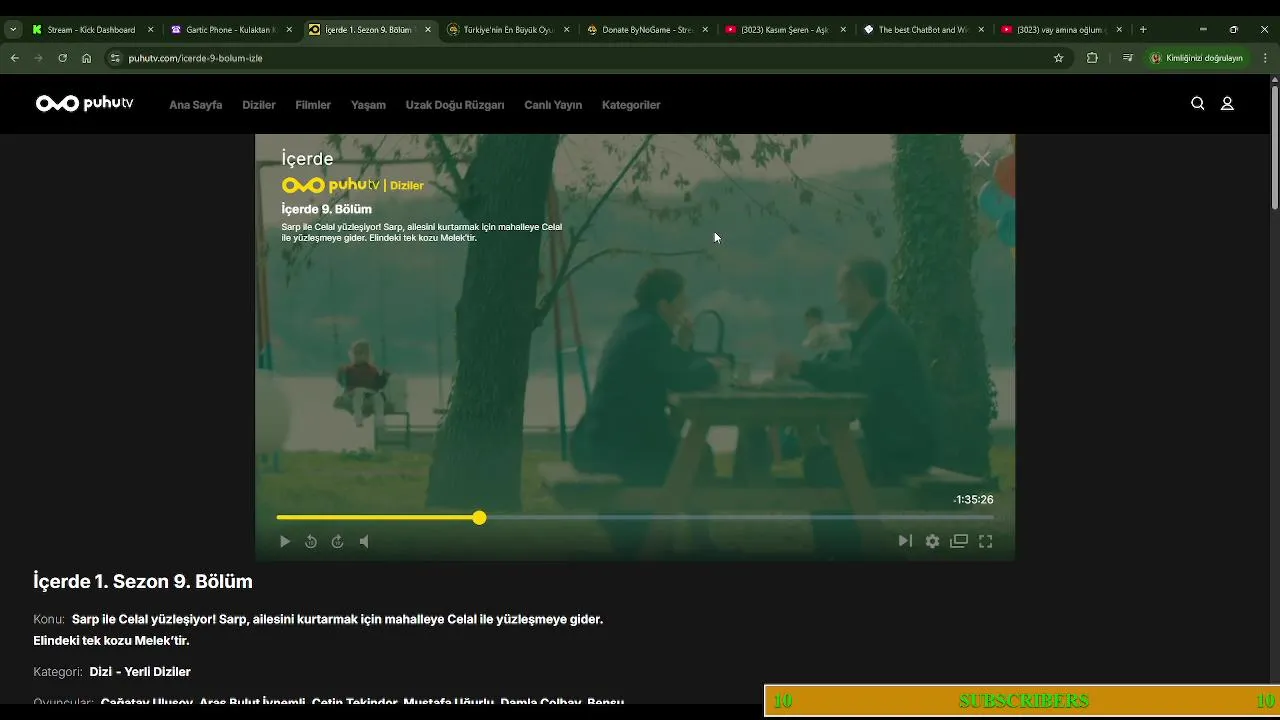Enable picture-in-picture mode
Viewport: 1280px width, 720px height.
(x=959, y=541)
